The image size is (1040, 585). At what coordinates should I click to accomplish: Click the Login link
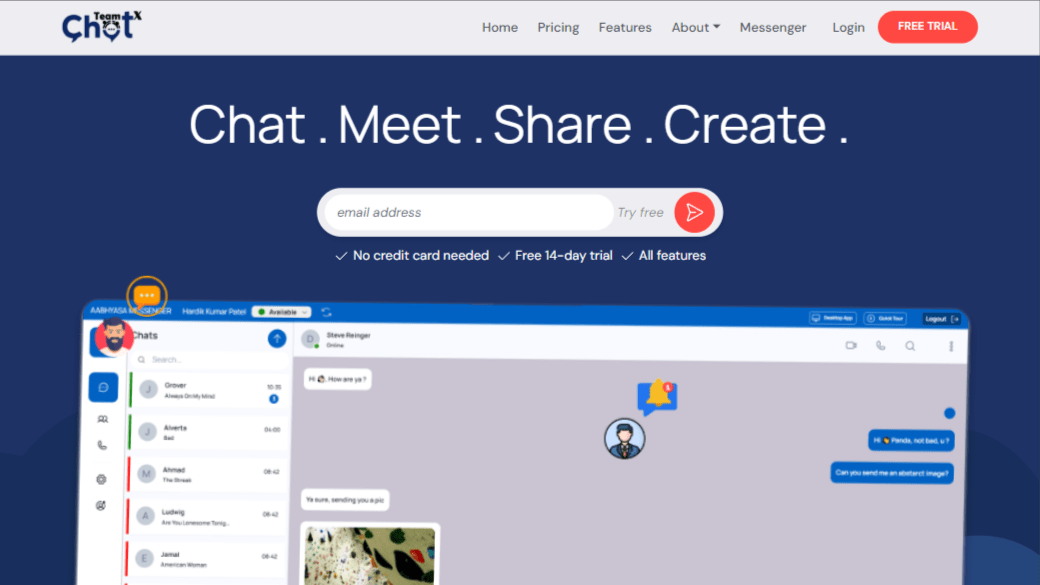848,27
